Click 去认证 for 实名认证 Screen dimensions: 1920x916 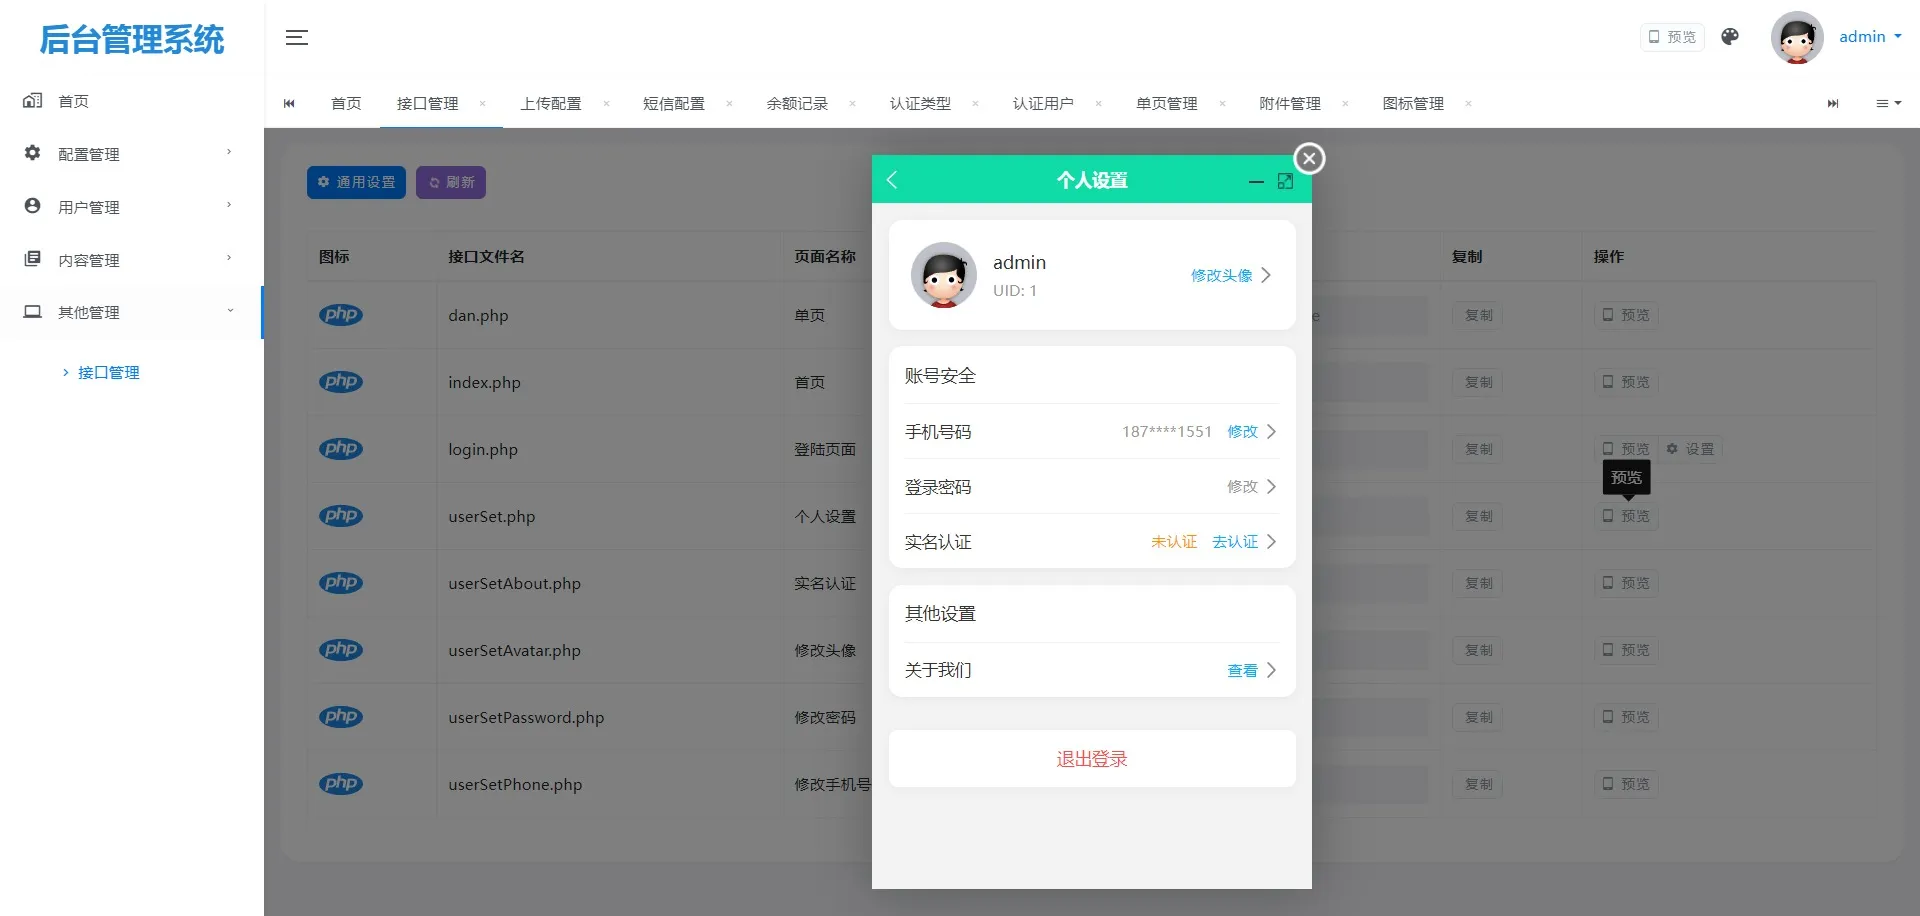pos(1234,541)
